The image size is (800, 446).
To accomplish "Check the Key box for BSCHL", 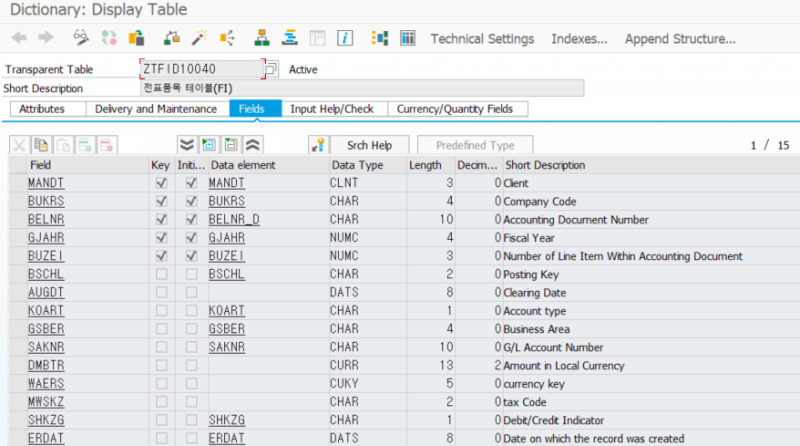I will point(161,274).
